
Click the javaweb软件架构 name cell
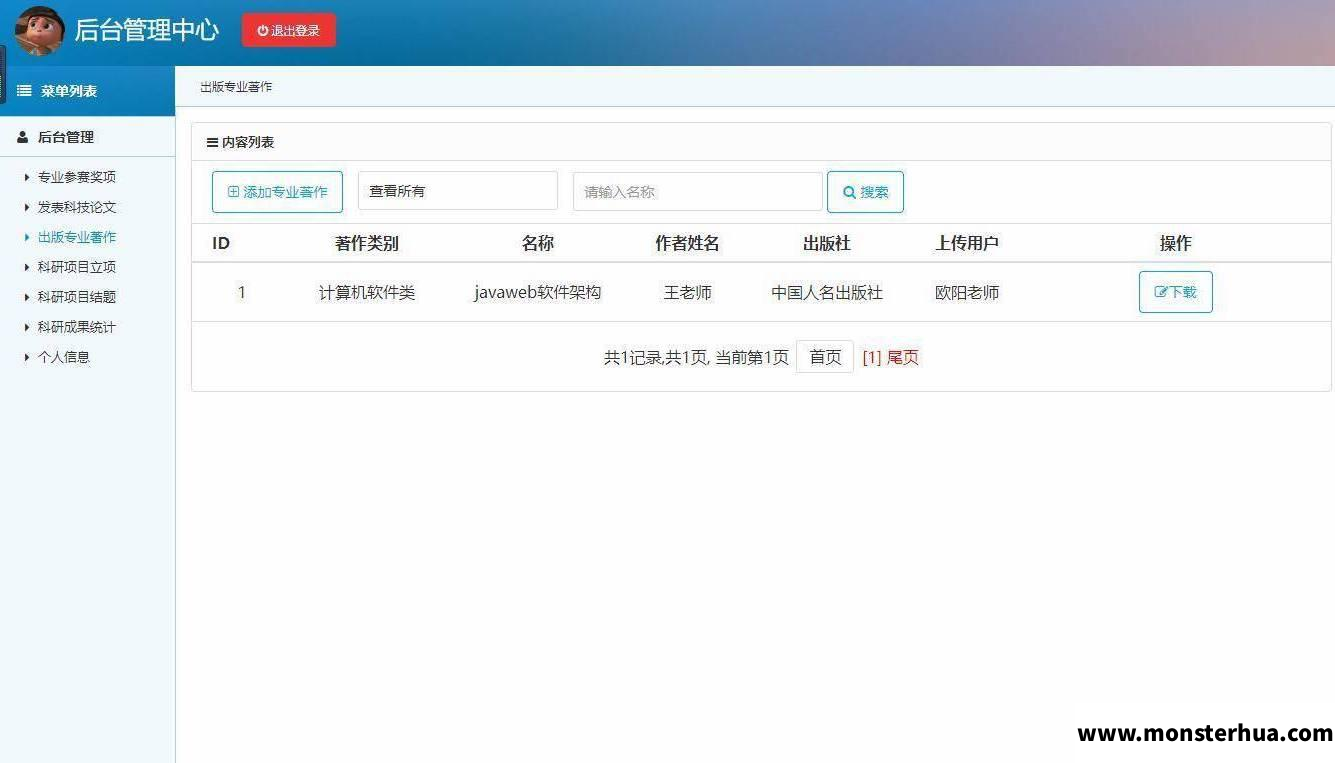point(538,293)
